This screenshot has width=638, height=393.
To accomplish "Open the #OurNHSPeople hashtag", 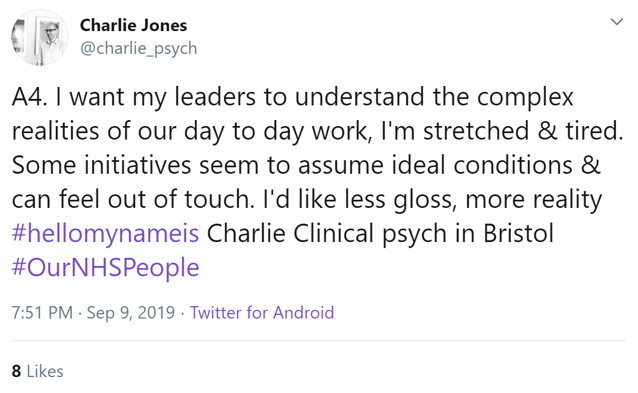I will (x=105, y=268).
